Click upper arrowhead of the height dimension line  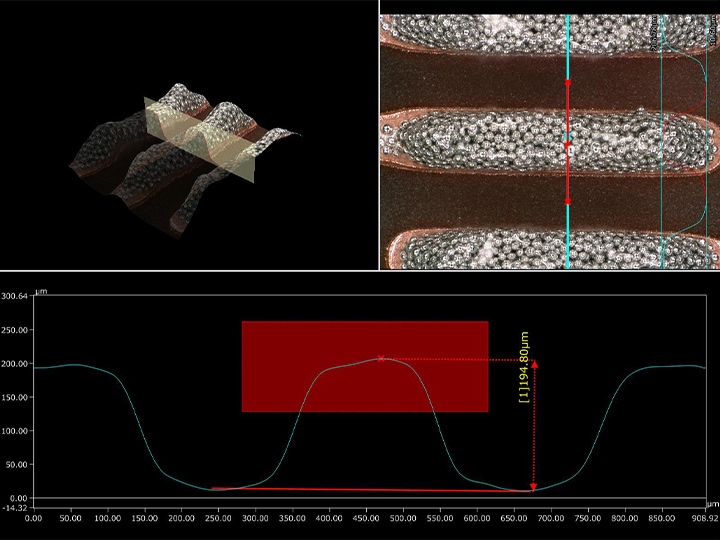[534, 364]
